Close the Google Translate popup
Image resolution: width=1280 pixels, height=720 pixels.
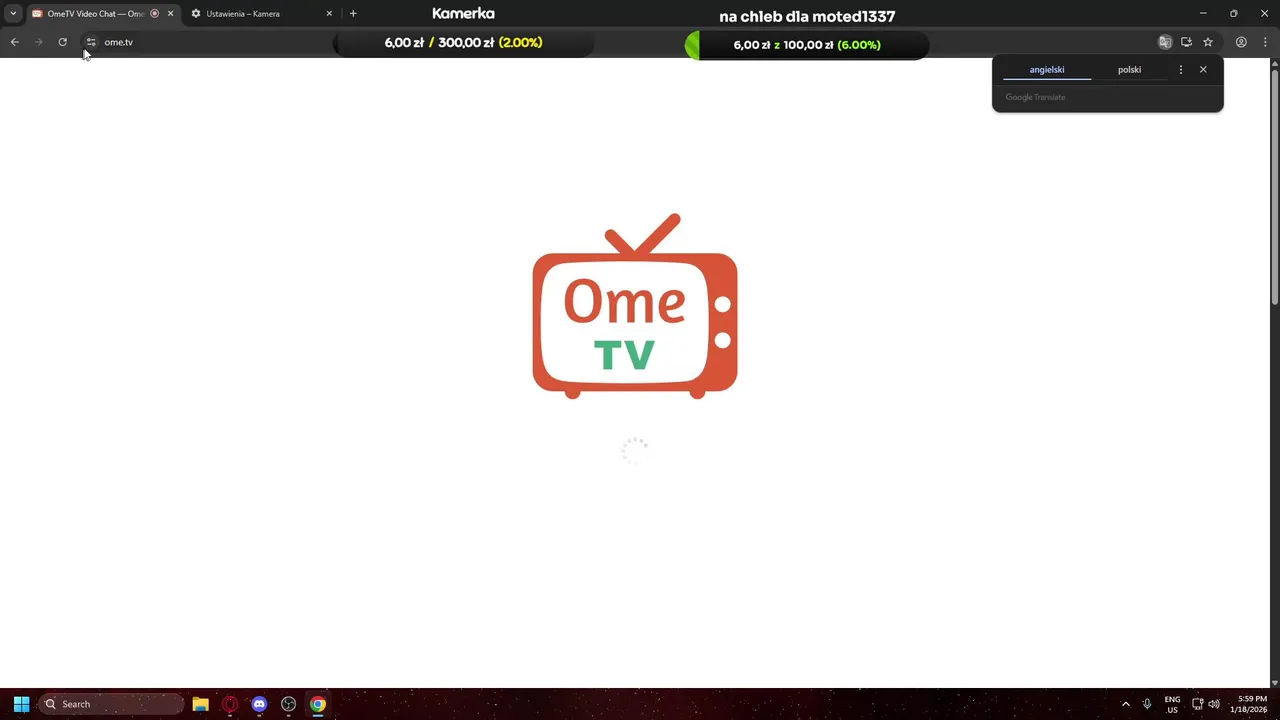coord(1203,70)
